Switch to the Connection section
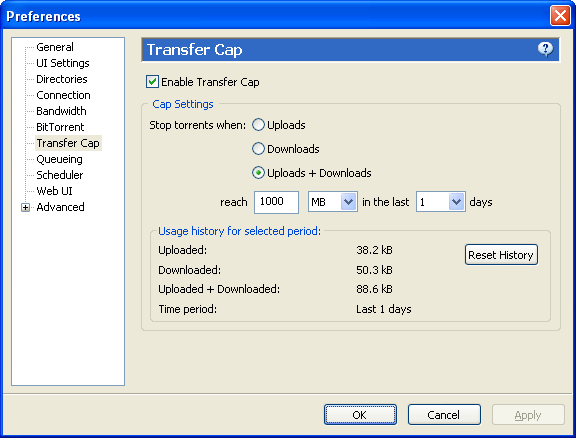This screenshot has width=576, height=438. click(x=63, y=95)
